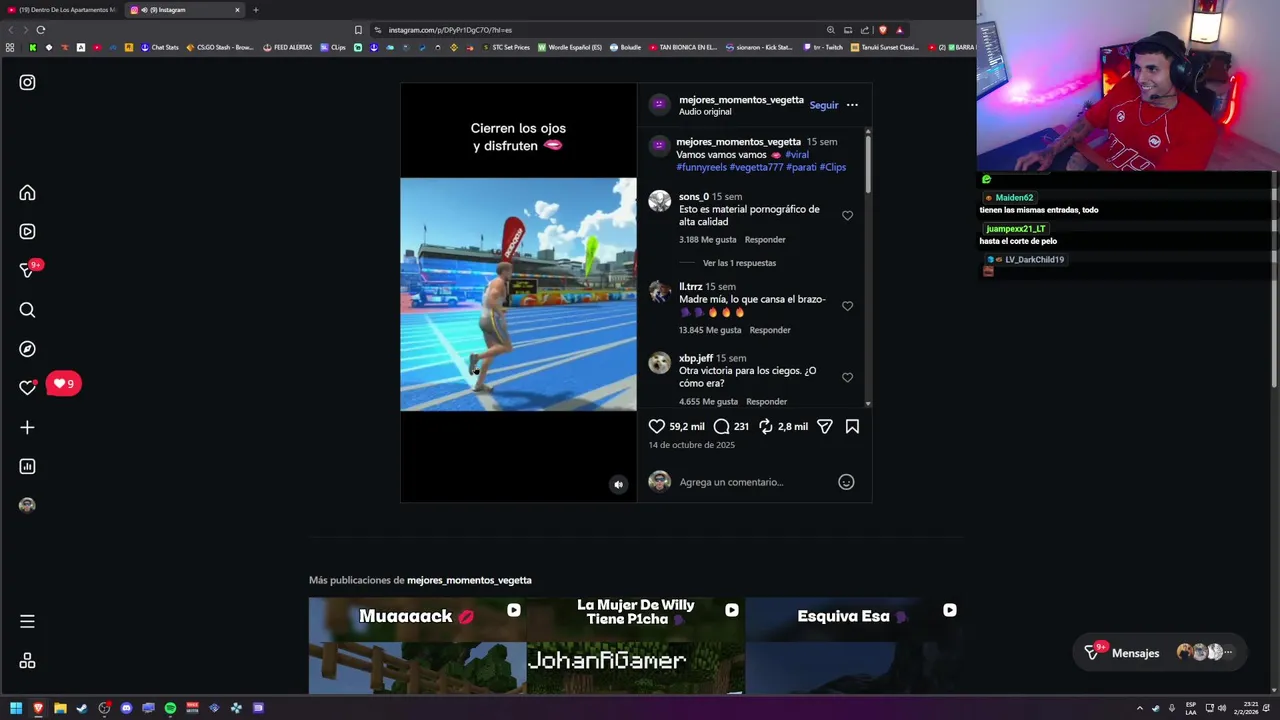Image resolution: width=1280 pixels, height=720 pixels.
Task: Open the #funnyreels hashtag
Action: click(x=701, y=167)
